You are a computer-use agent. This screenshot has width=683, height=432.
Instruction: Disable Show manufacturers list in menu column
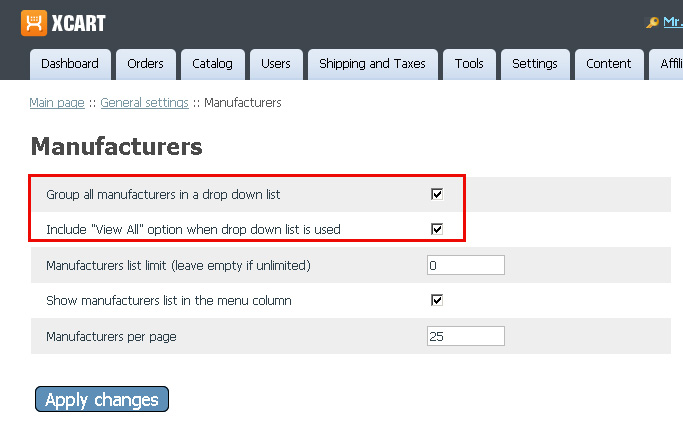(x=437, y=300)
